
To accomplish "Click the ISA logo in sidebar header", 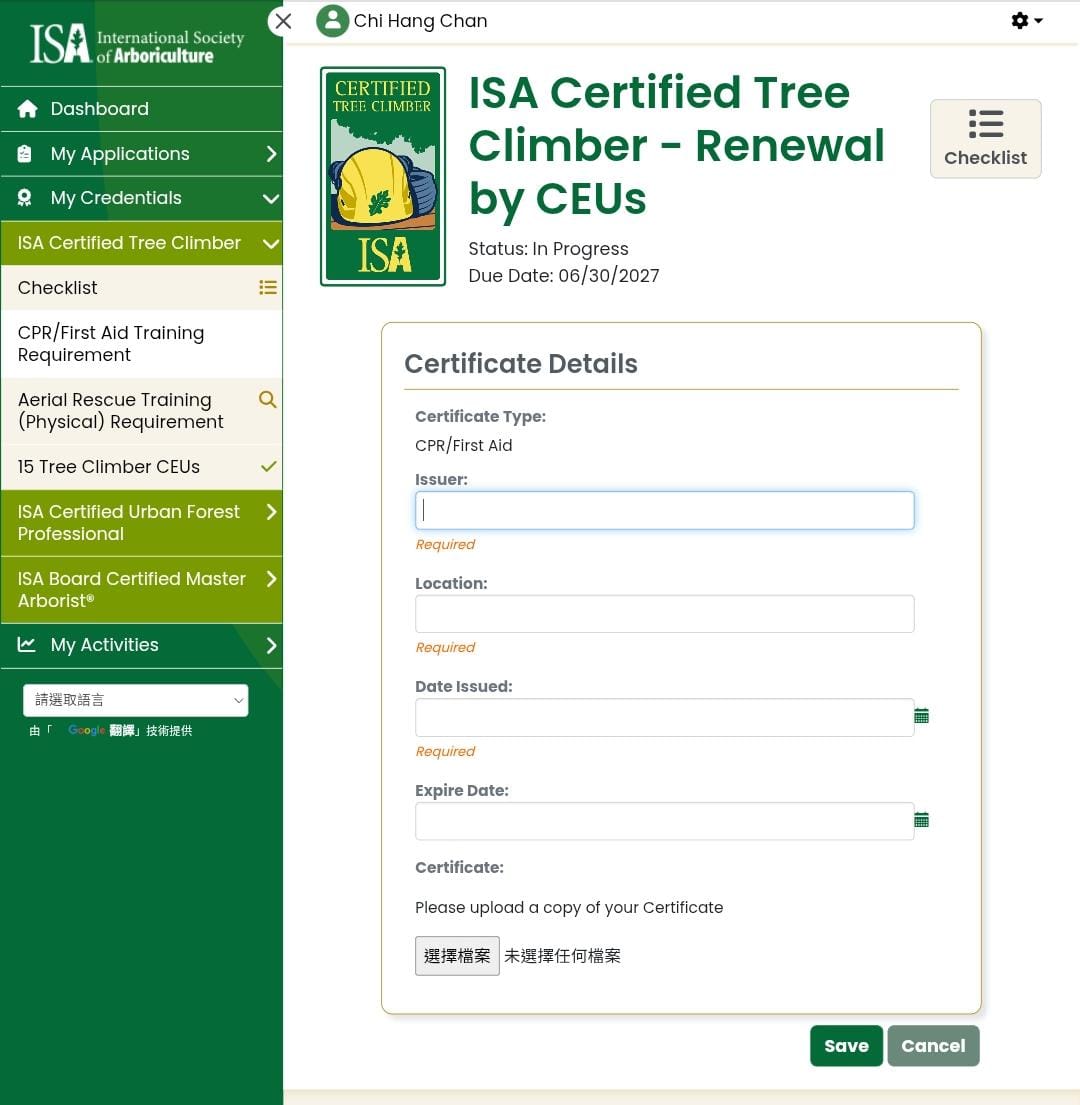I will point(137,43).
